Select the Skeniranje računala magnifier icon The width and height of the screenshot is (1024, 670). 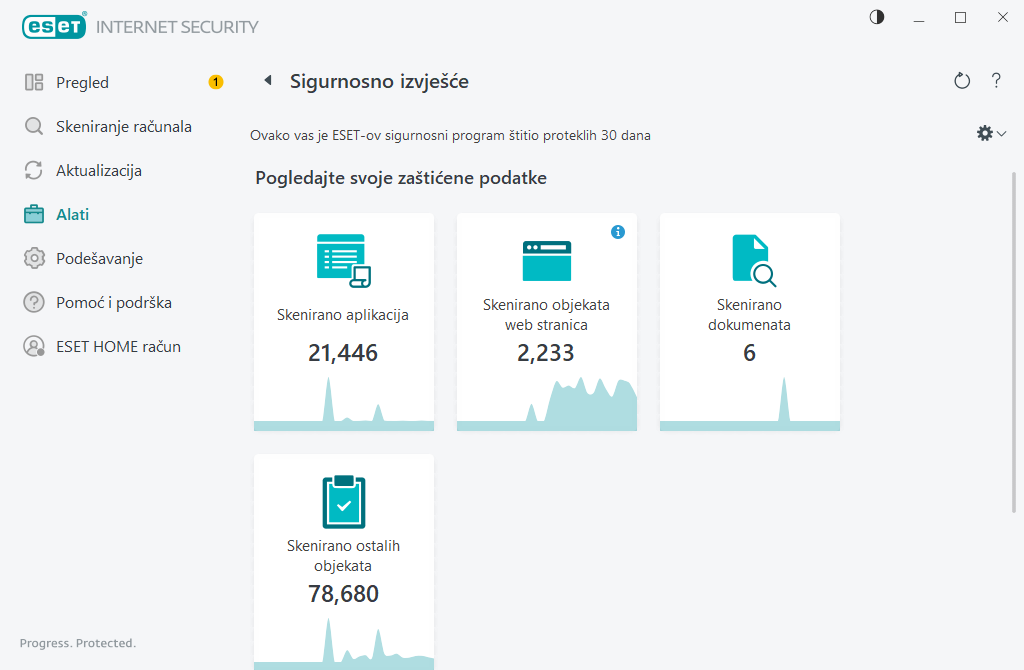click(x=34, y=126)
